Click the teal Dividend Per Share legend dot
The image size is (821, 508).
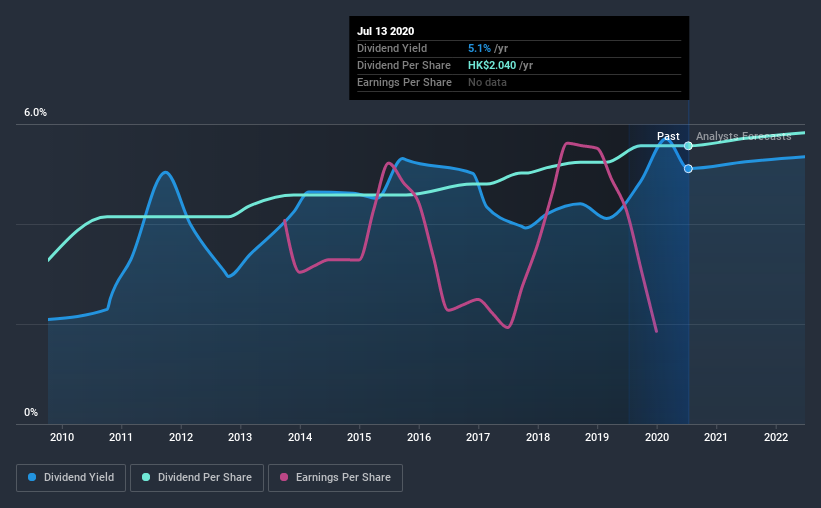pos(146,477)
